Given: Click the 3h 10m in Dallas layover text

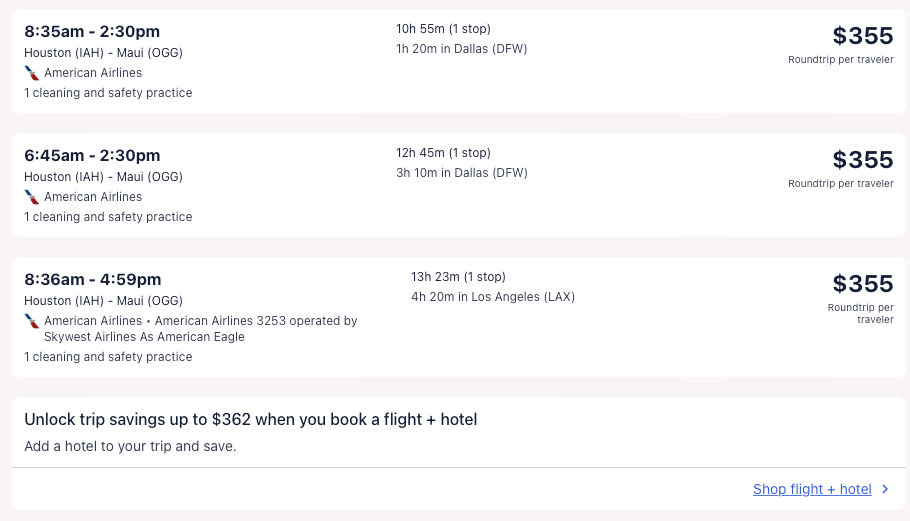Looking at the screenshot, I should point(461,173).
